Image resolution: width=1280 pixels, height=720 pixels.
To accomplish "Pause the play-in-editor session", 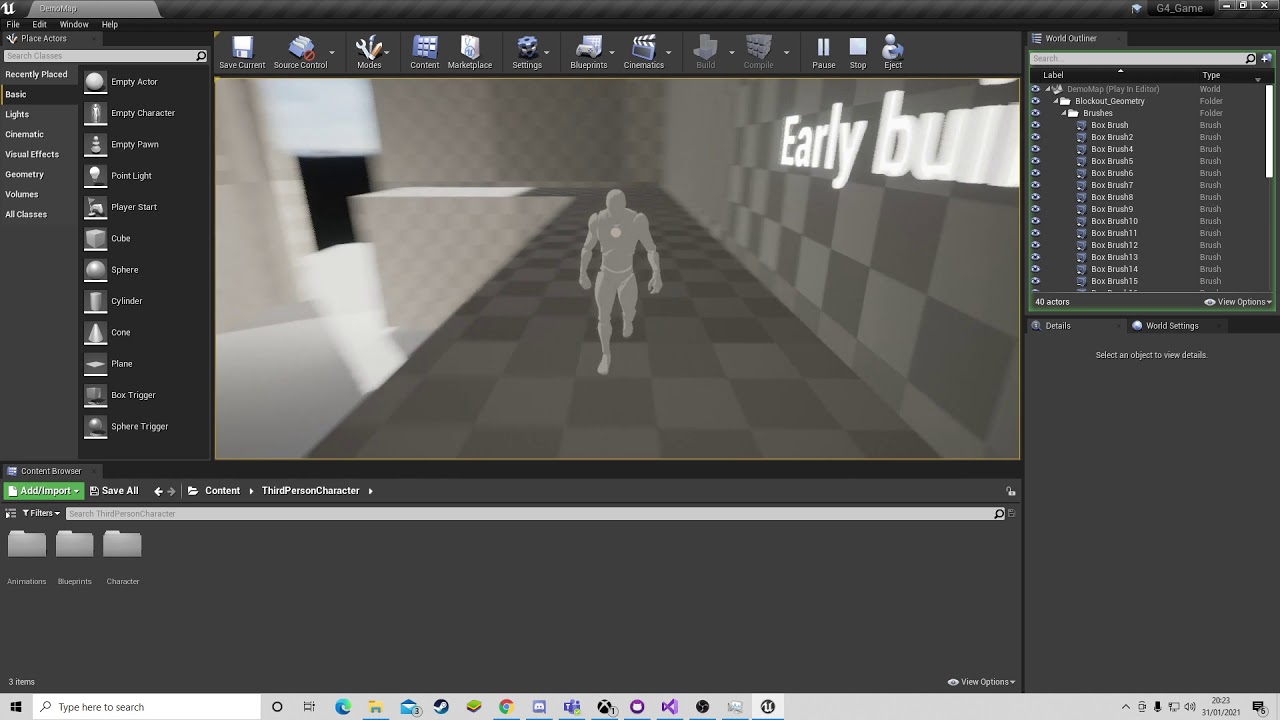I will [823, 52].
